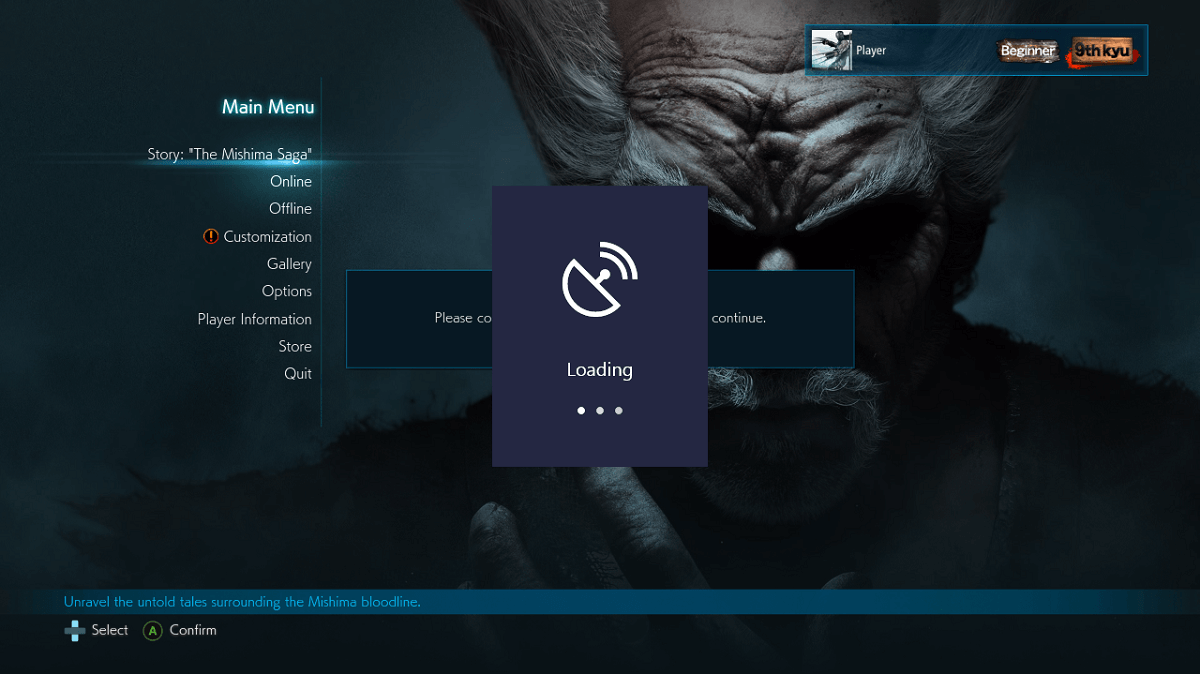Image resolution: width=1200 pixels, height=674 pixels.
Task: Click the three loading progress dots
Action: (x=600, y=410)
